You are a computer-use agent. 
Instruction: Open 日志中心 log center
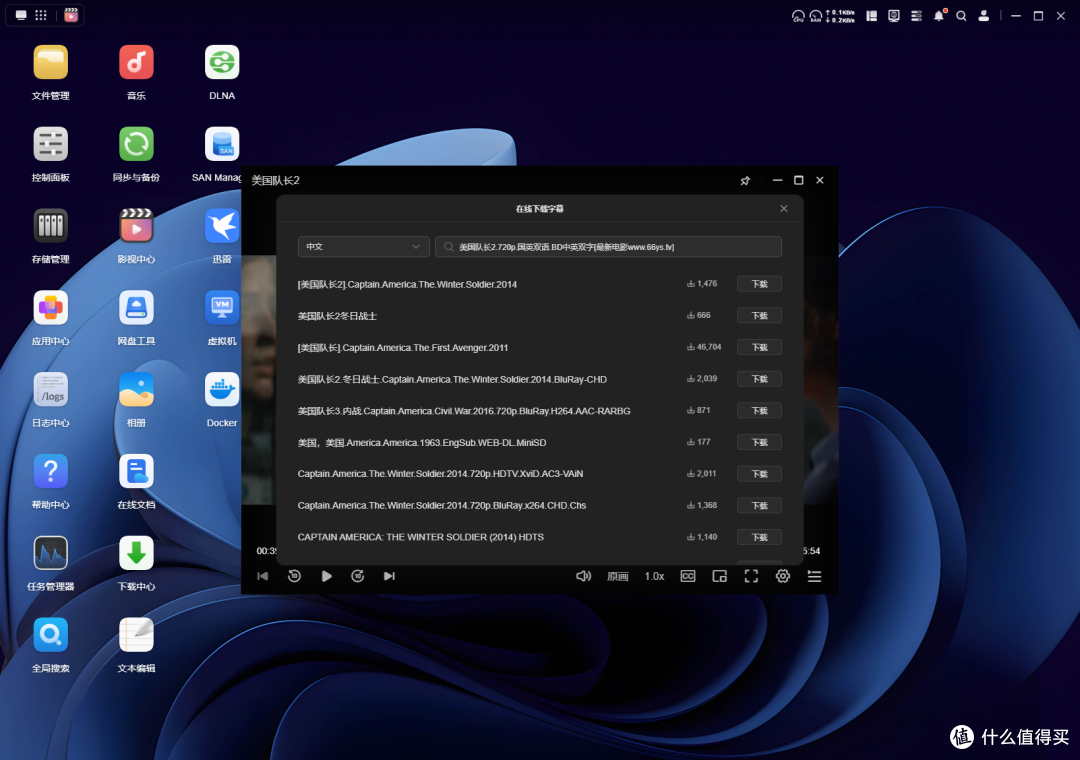pyautogui.click(x=50, y=390)
